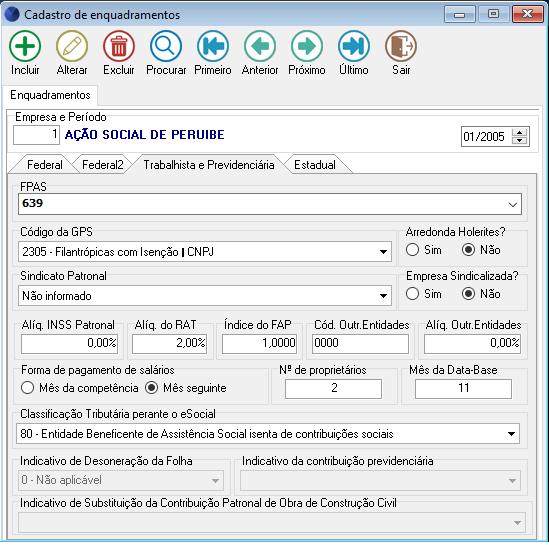Expand the FPAS dropdown
The width and height of the screenshot is (549, 545).
click(x=513, y=204)
